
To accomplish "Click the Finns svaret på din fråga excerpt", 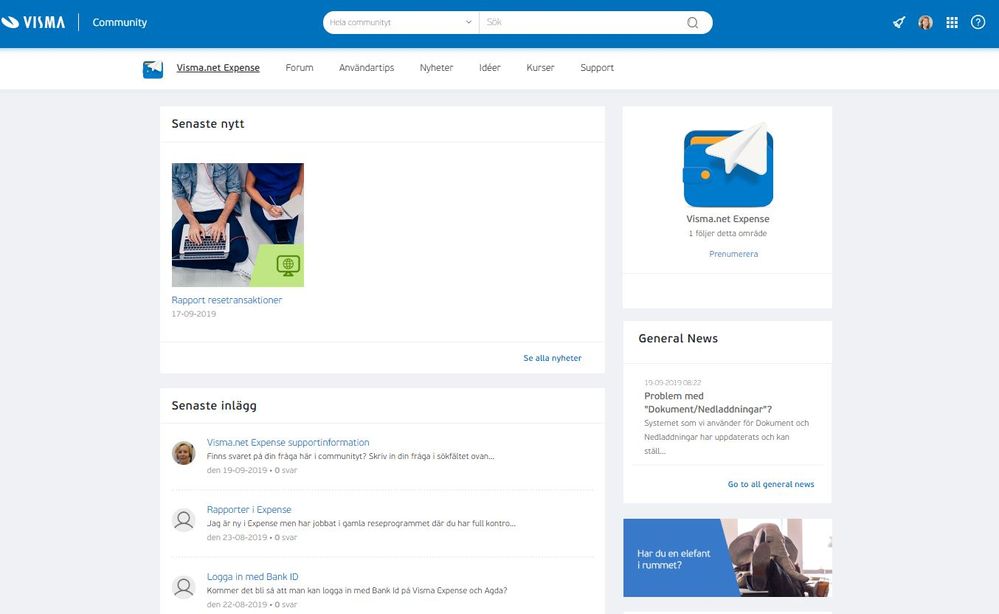I will click(x=350, y=456).
